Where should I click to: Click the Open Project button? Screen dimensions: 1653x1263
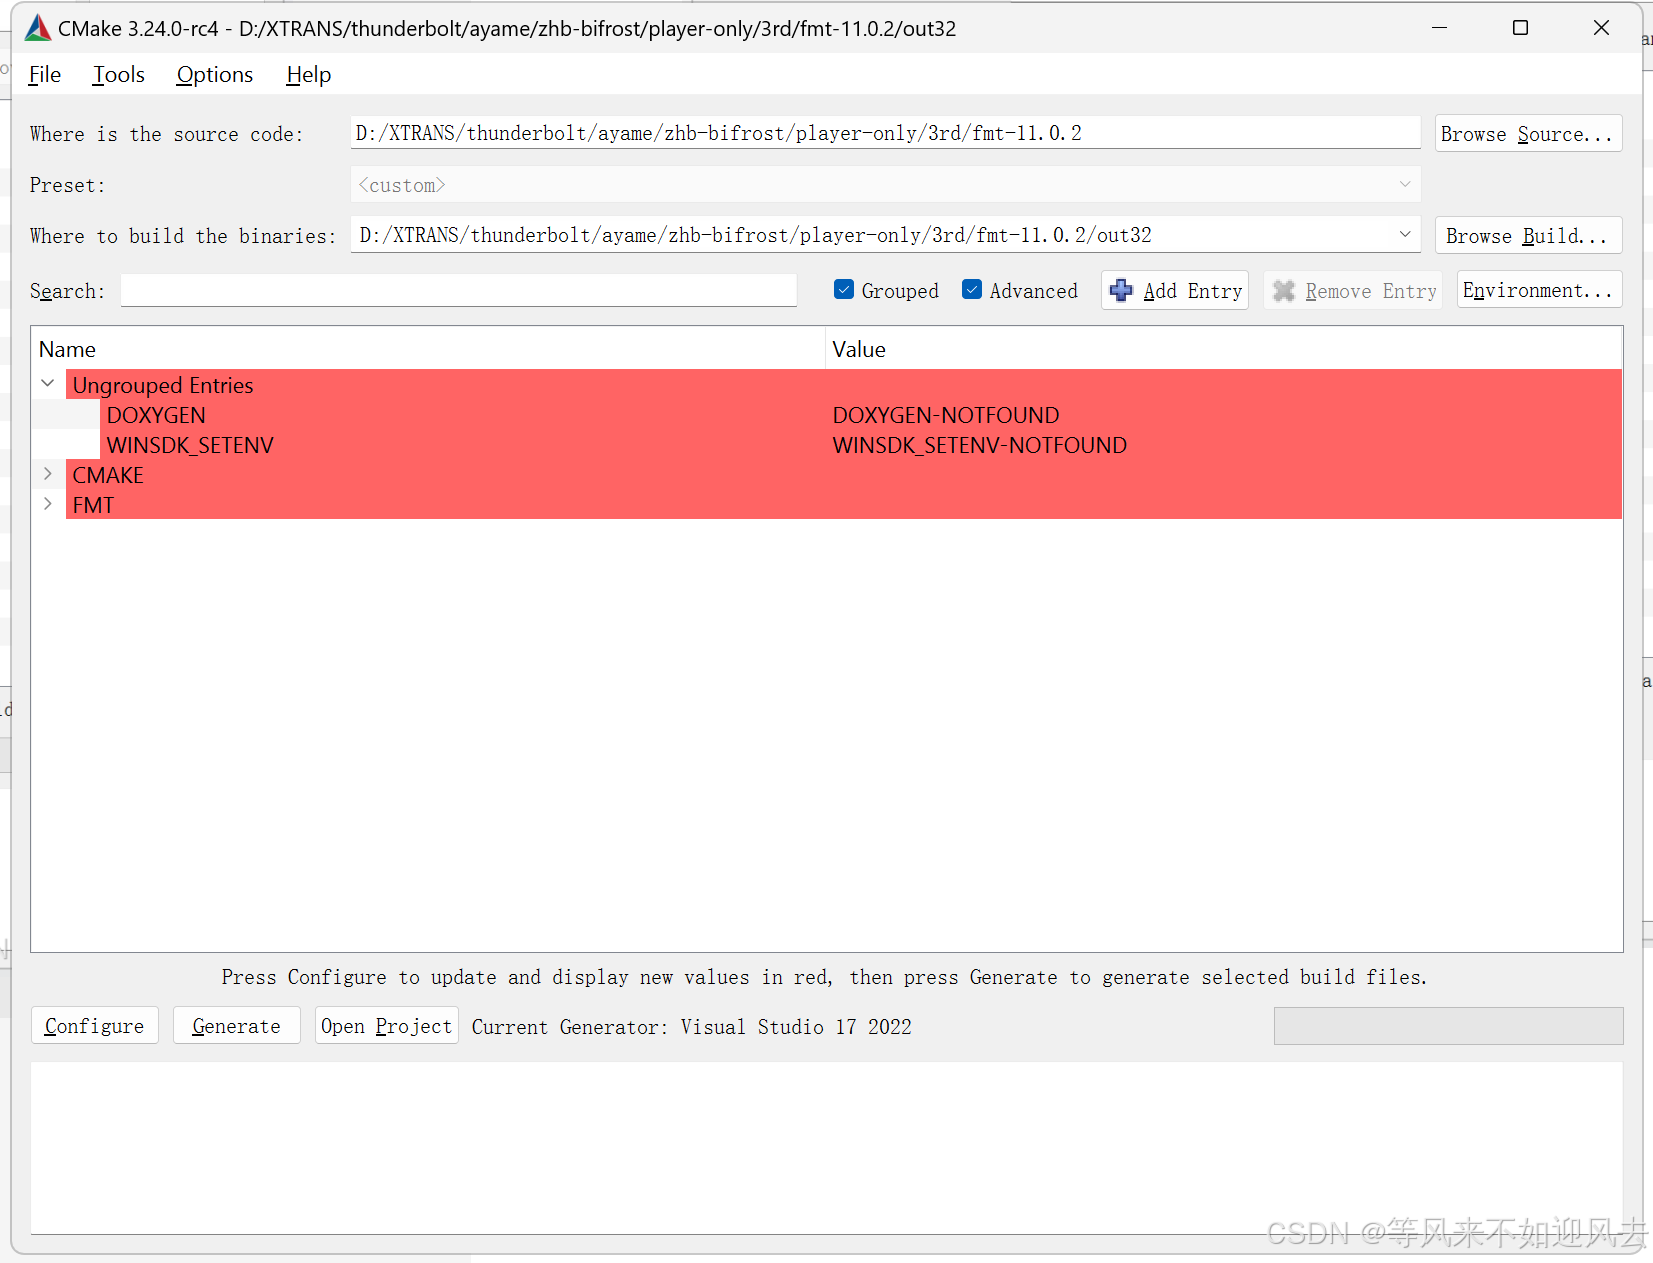point(387,1026)
